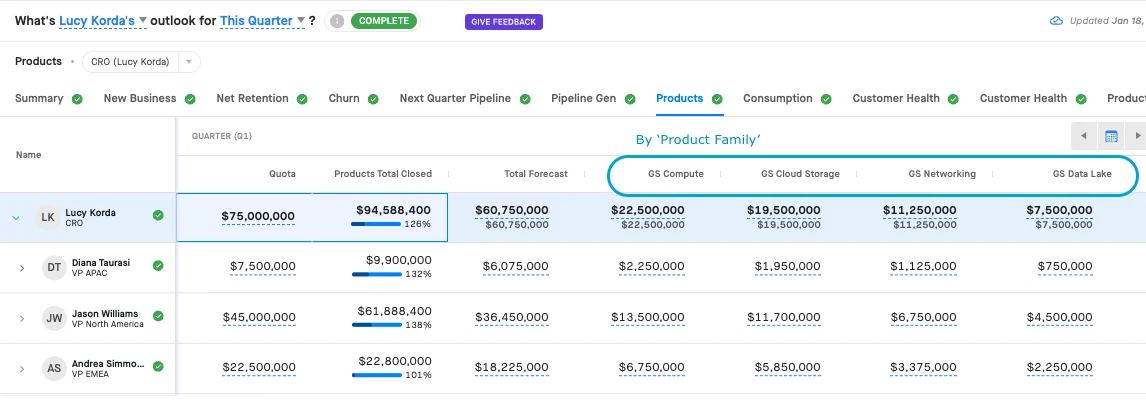Click the cloud sync icon near Updated

1055,21
